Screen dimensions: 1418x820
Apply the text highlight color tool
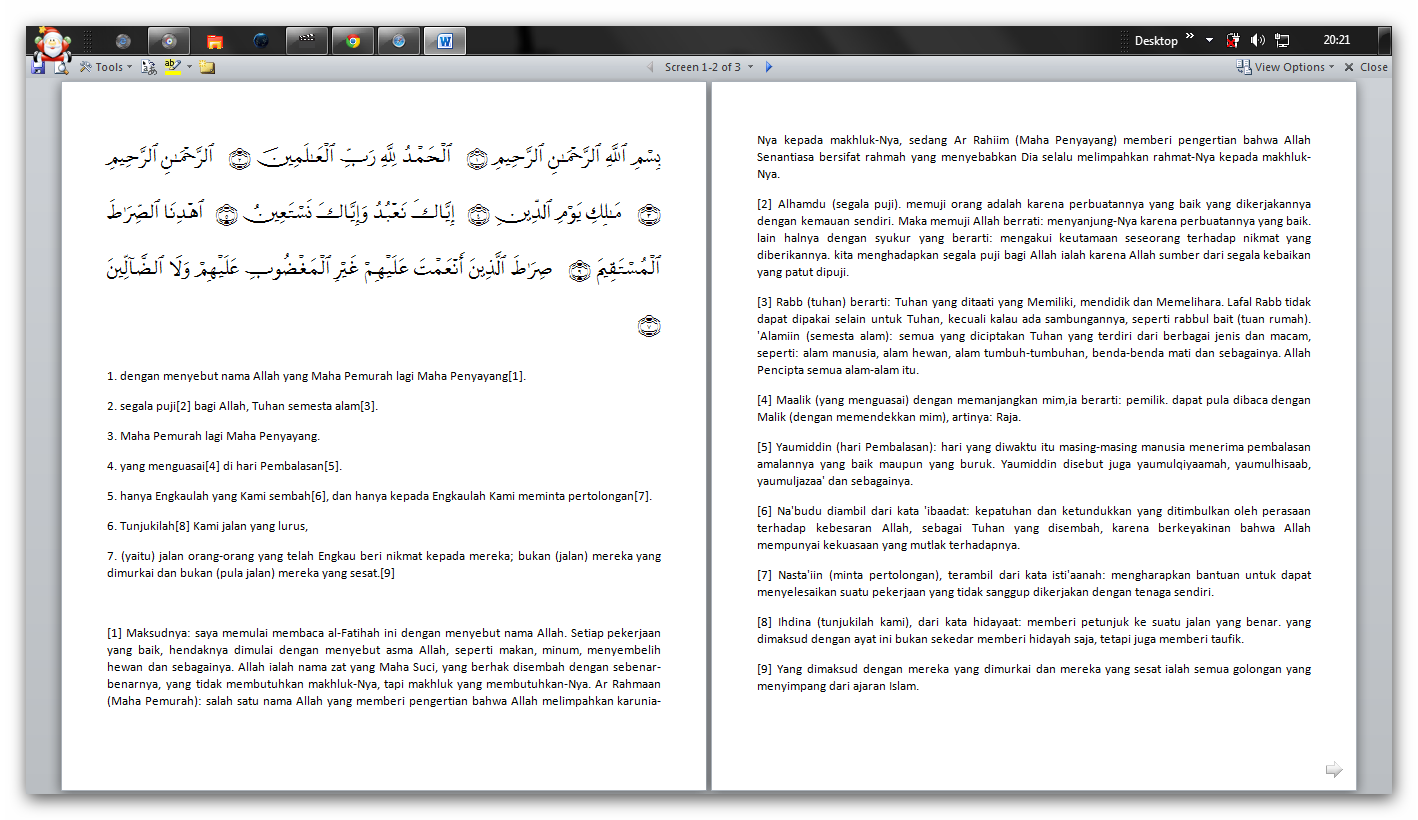(x=173, y=67)
